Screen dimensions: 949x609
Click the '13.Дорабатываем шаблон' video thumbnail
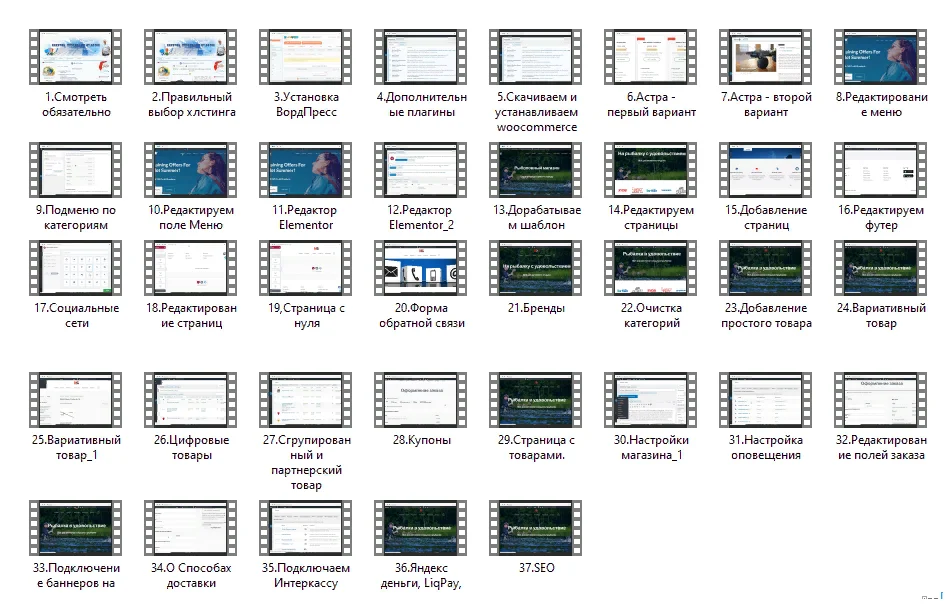536,169
